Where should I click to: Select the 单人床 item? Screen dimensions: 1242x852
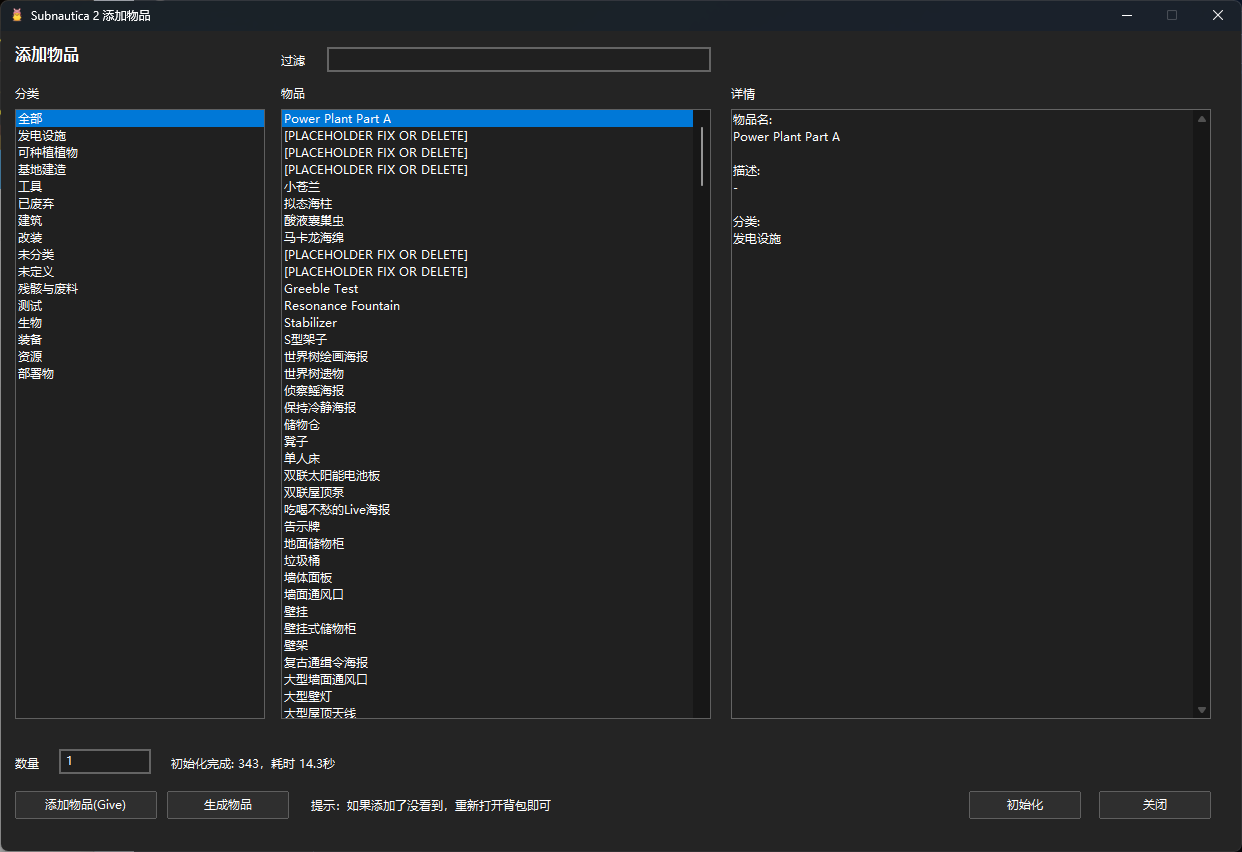click(487, 458)
